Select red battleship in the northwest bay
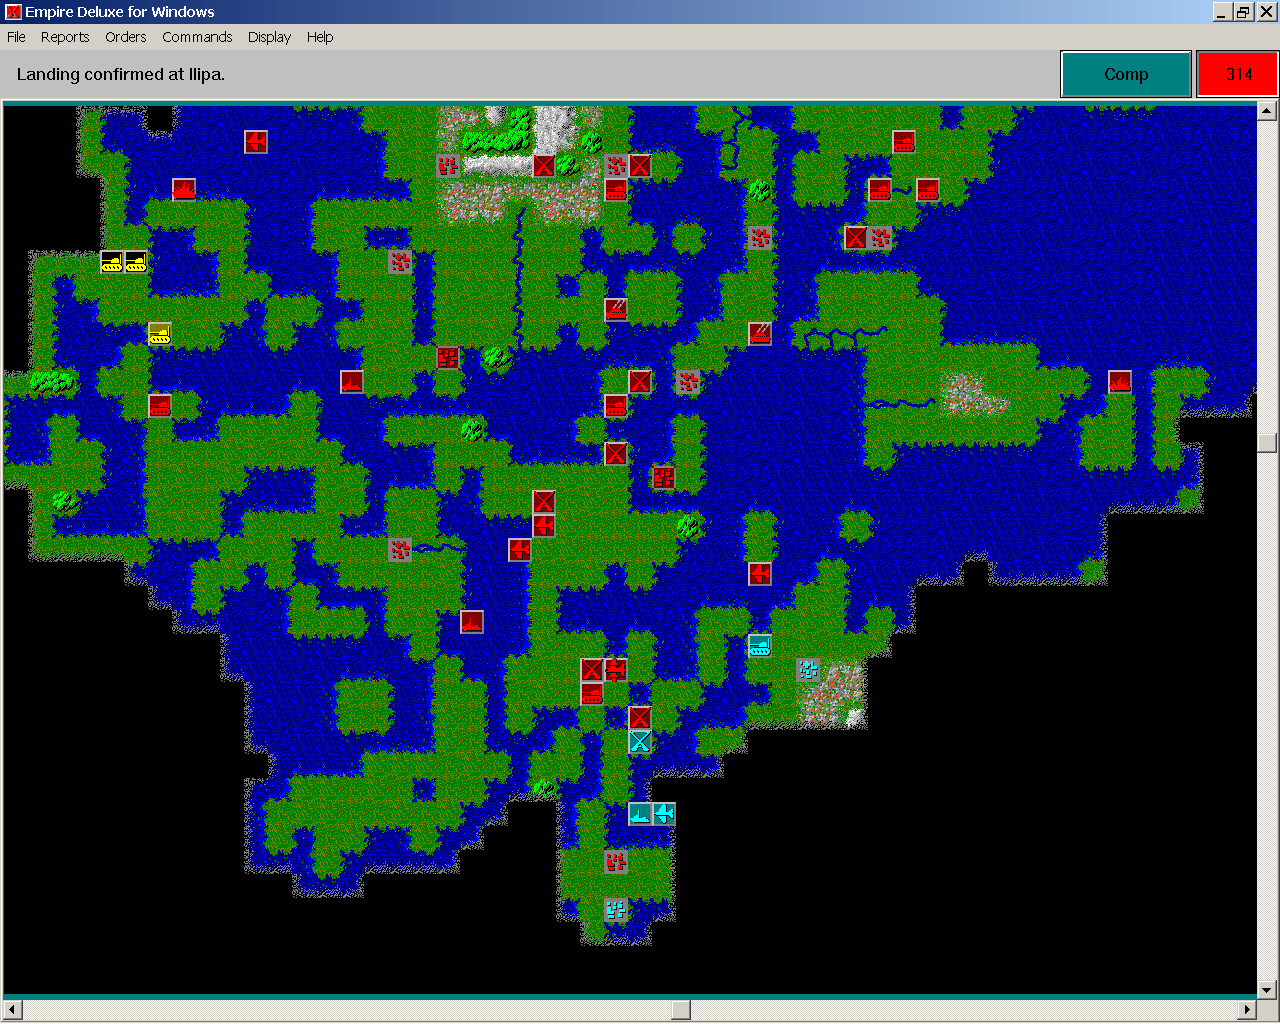 click(x=184, y=190)
